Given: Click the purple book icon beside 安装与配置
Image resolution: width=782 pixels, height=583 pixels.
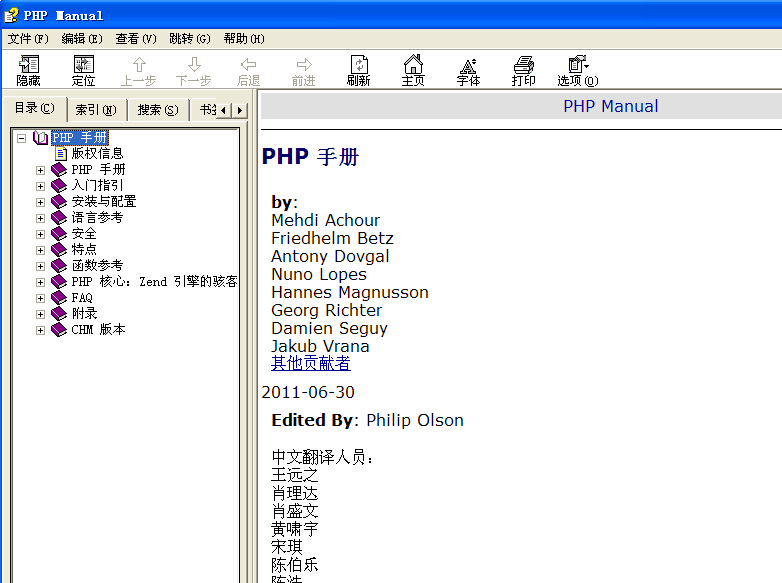Looking at the screenshot, I should click(x=59, y=201).
